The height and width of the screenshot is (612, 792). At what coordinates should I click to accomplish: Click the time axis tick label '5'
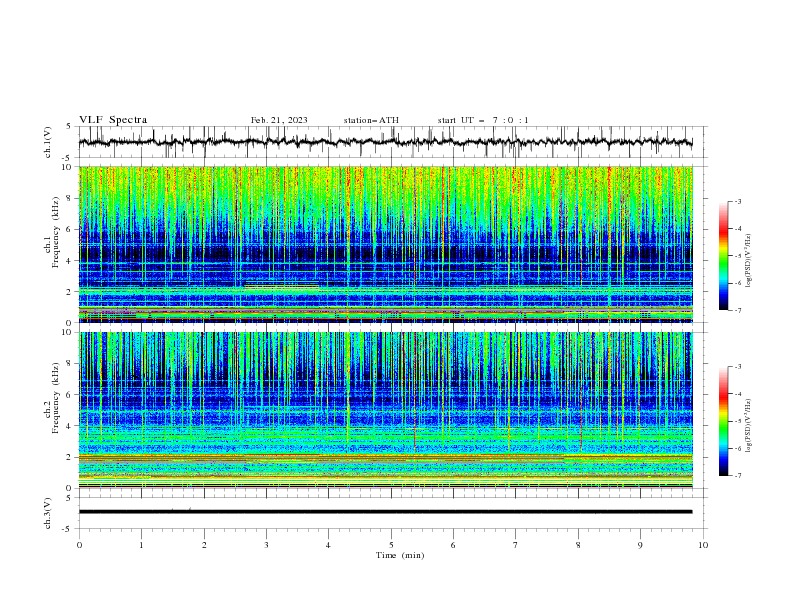(x=391, y=545)
